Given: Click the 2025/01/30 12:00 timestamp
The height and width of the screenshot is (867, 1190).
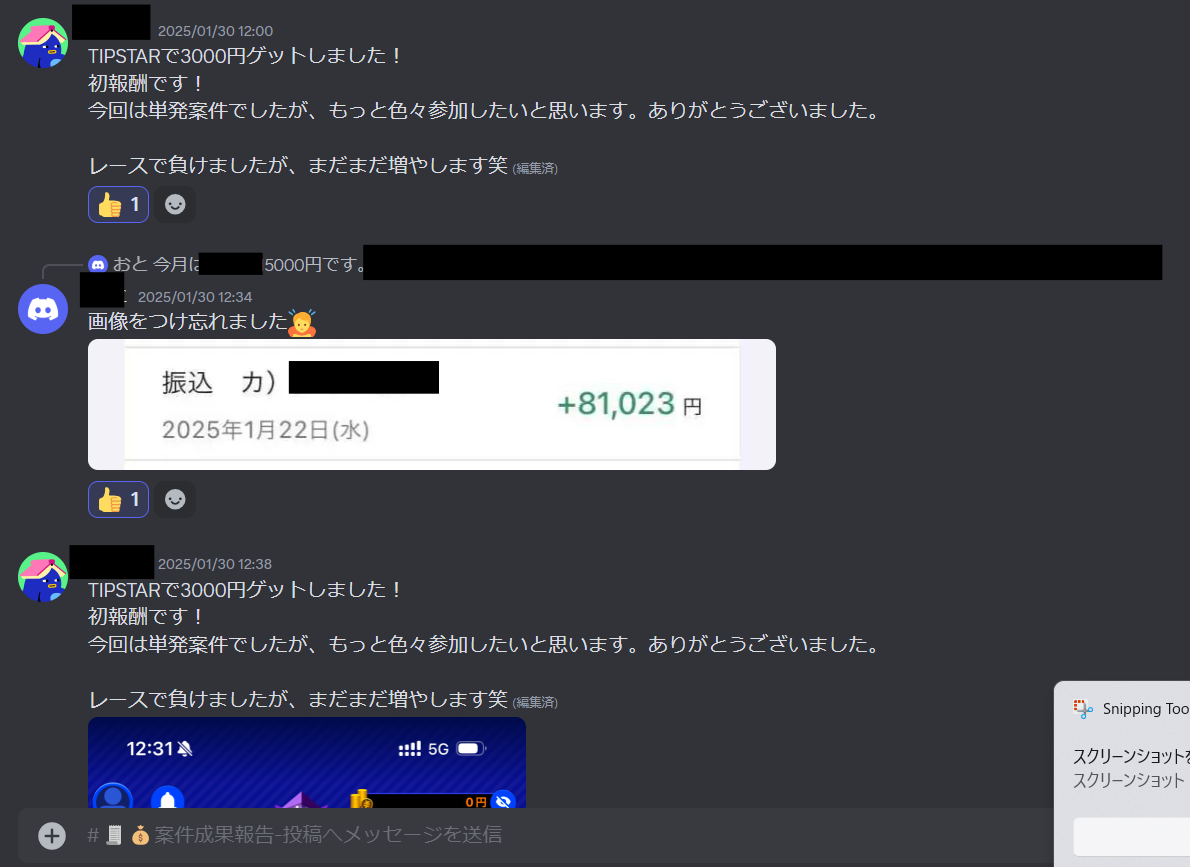Looking at the screenshot, I should click(216, 31).
